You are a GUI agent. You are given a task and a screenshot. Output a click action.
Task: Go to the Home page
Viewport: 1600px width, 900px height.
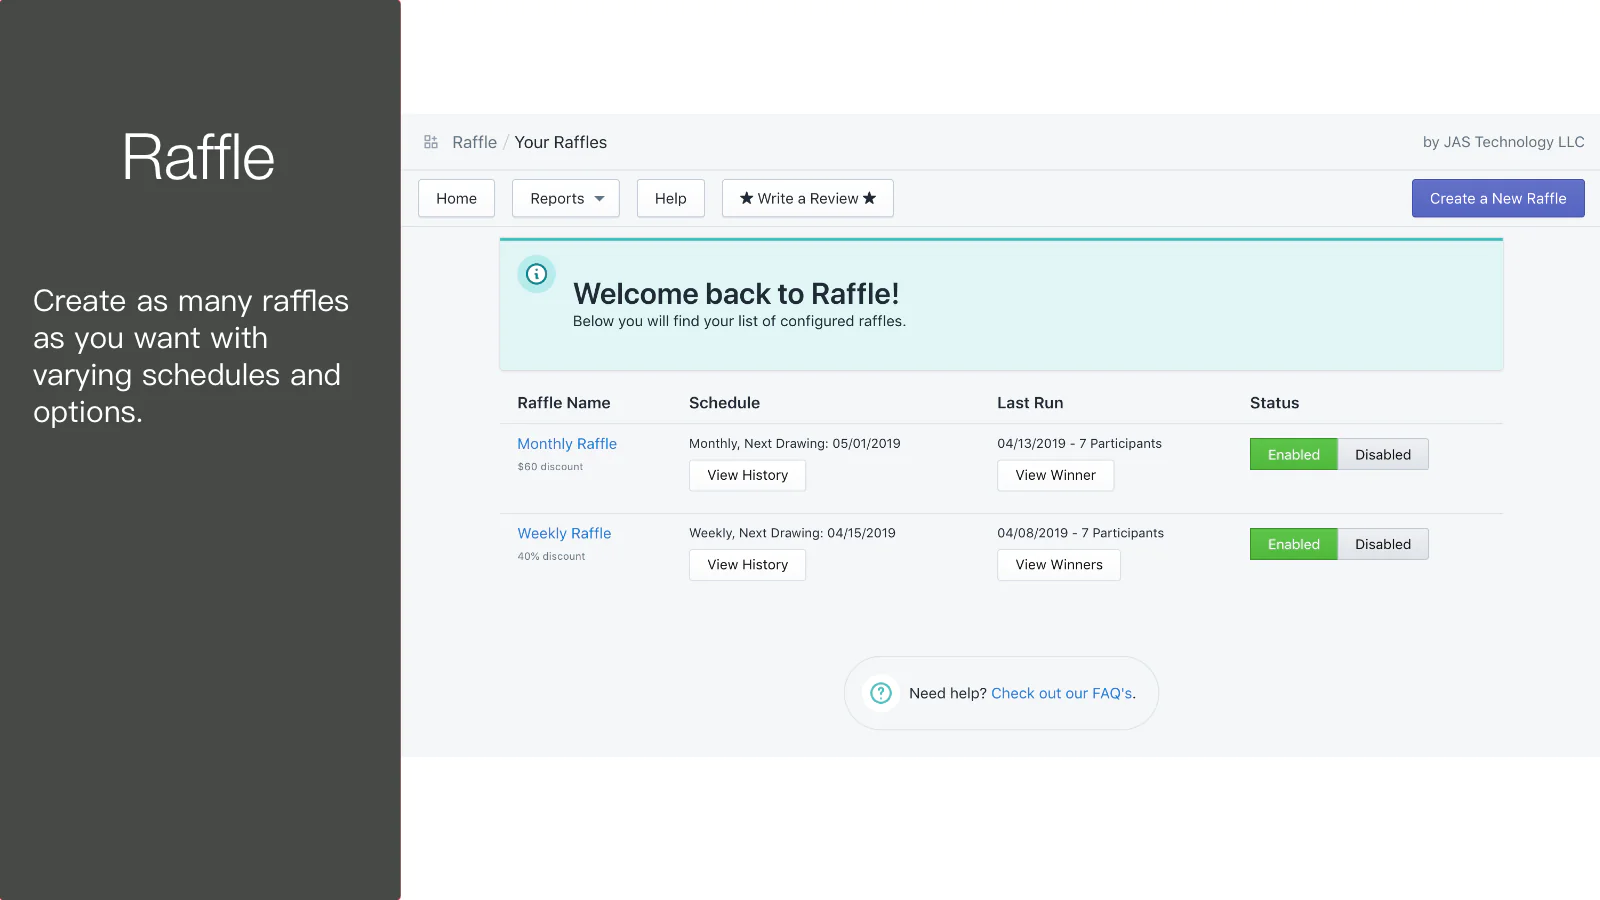click(456, 198)
